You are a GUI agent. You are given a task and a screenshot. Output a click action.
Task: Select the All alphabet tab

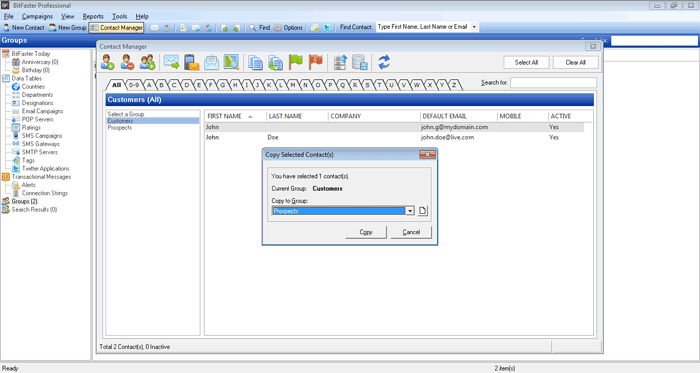tap(116, 85)
